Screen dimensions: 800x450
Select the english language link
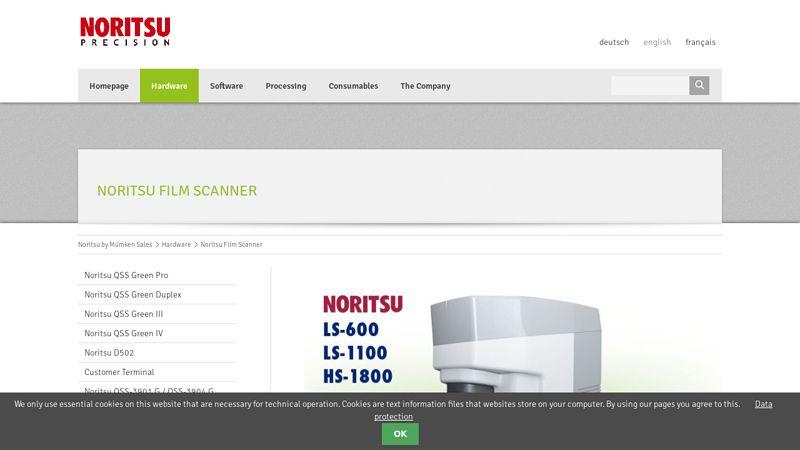click(657, 42)
